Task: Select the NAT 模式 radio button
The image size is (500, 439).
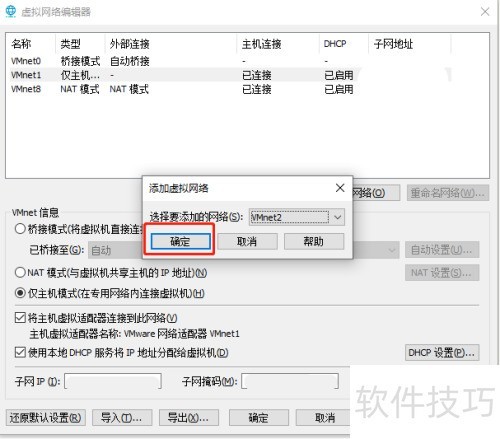Action: click(x=20, y=272)
